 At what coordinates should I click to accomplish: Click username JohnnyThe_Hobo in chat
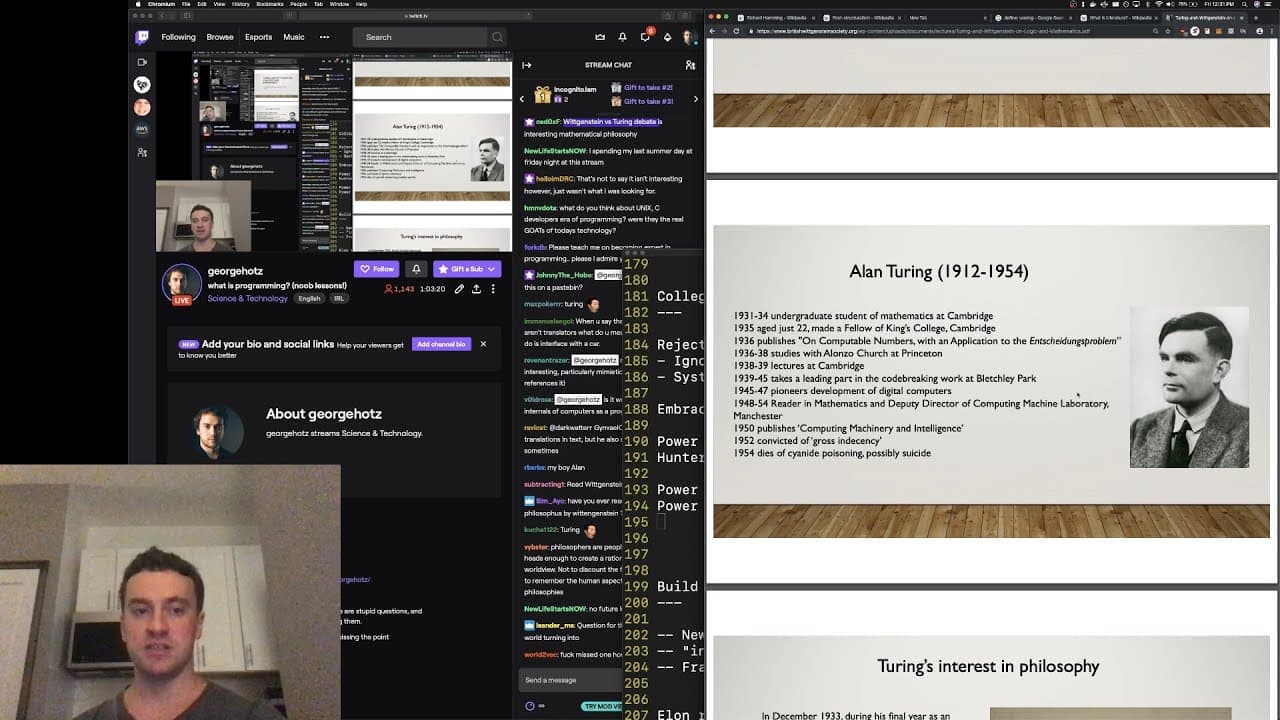click(x=564, y=275)
